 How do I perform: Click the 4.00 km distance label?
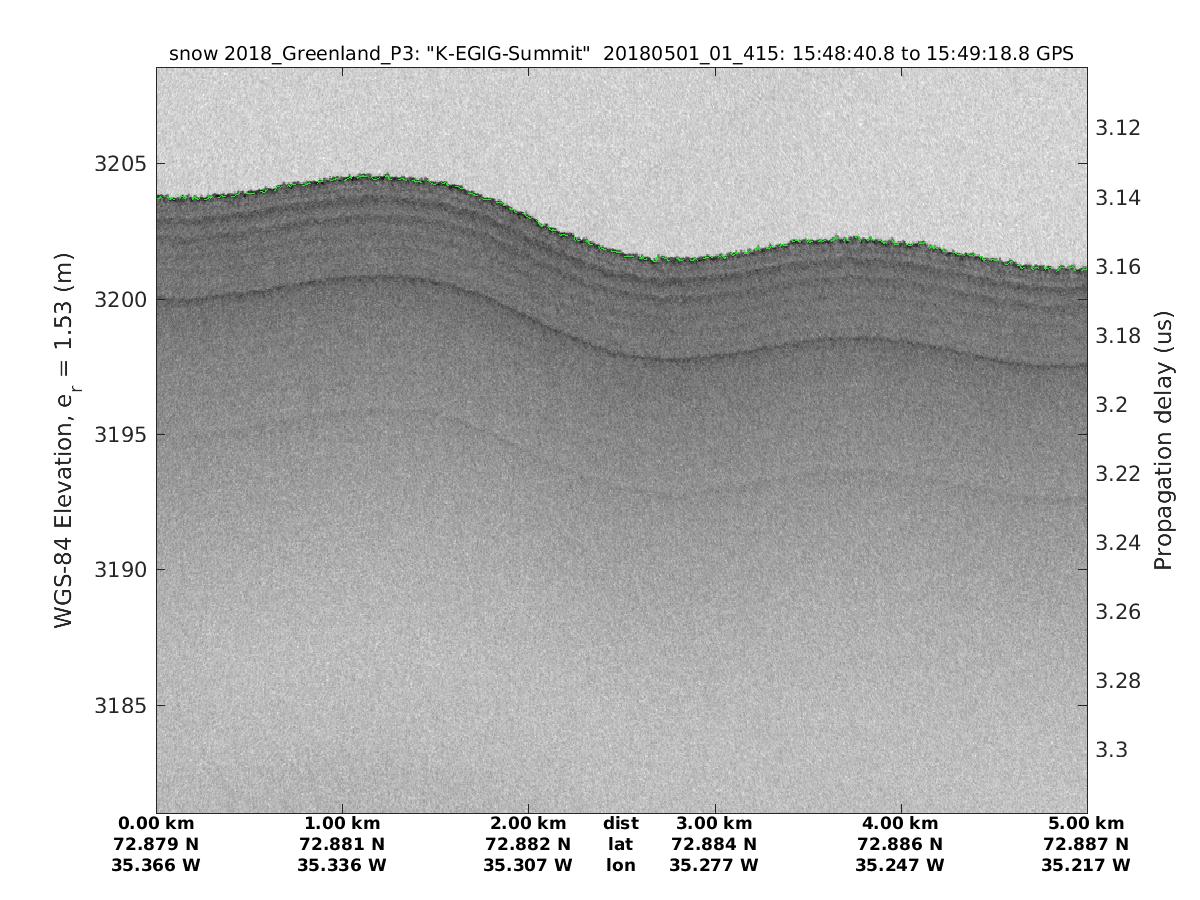[900, 824]
